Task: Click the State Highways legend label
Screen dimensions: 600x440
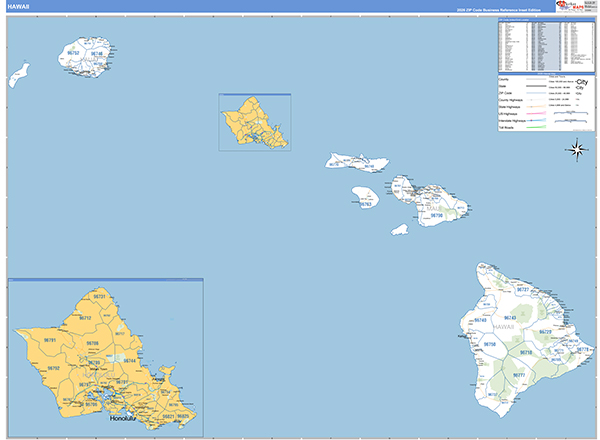Action: point(509,107)
